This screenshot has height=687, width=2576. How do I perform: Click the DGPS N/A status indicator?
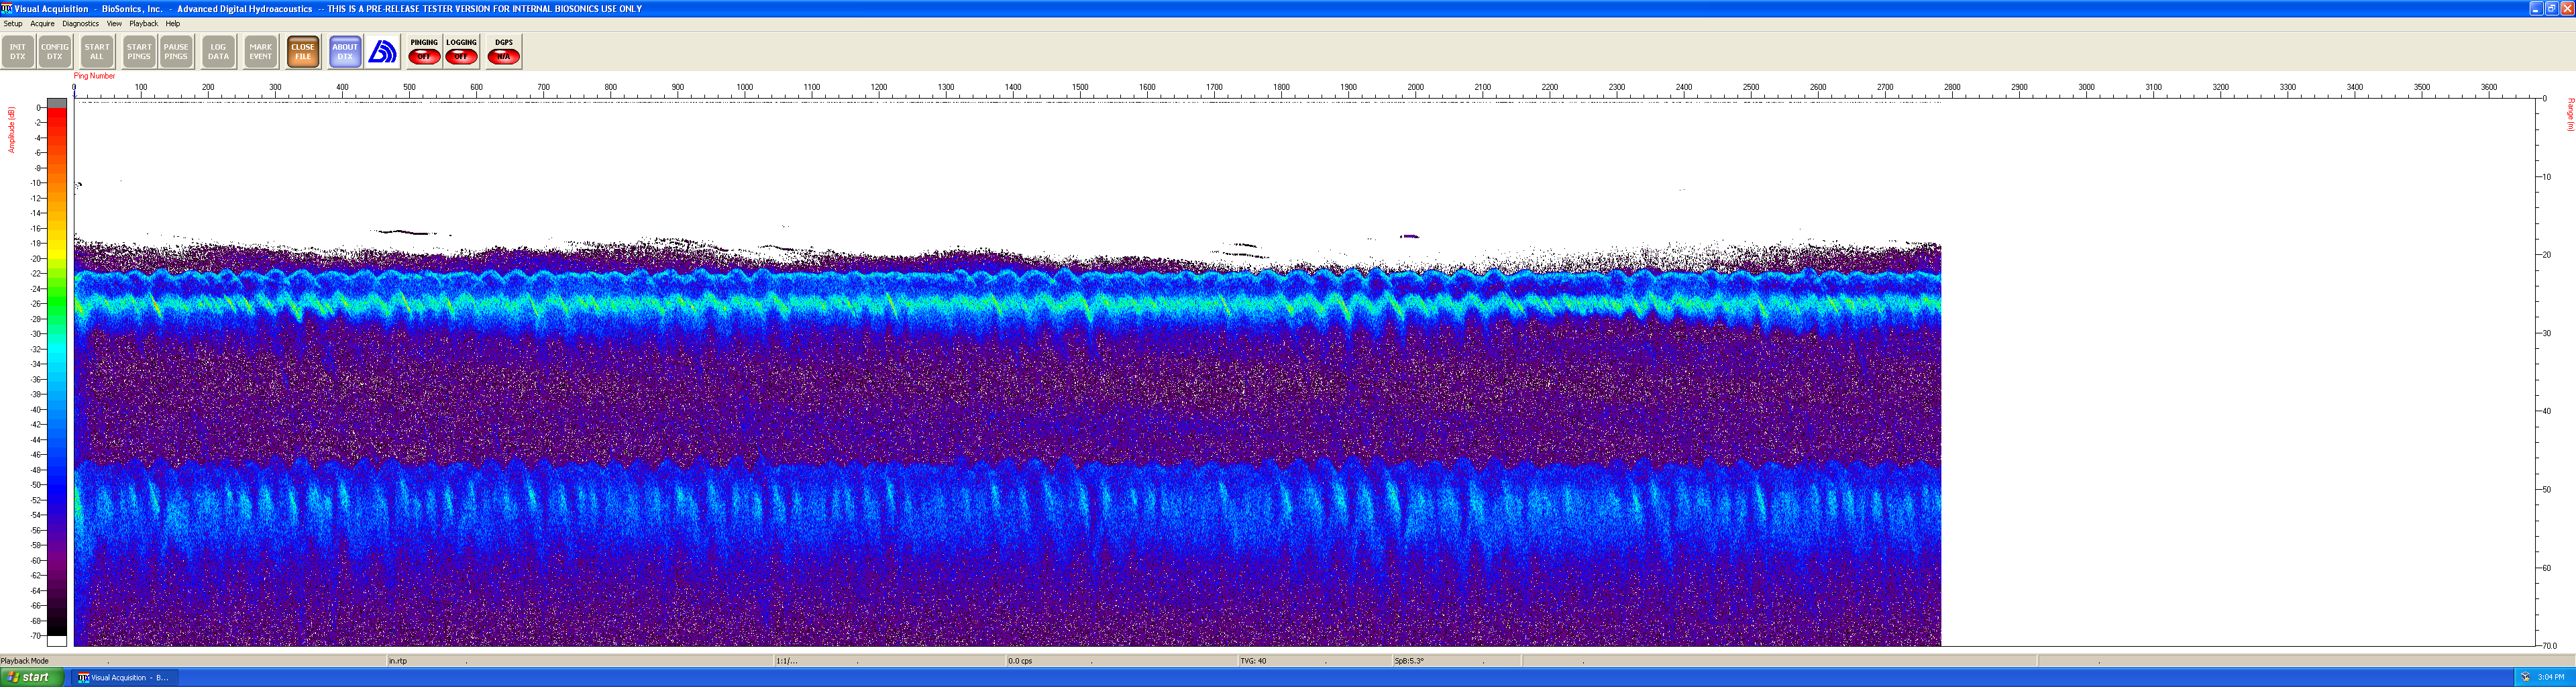[x=503, y=52]
